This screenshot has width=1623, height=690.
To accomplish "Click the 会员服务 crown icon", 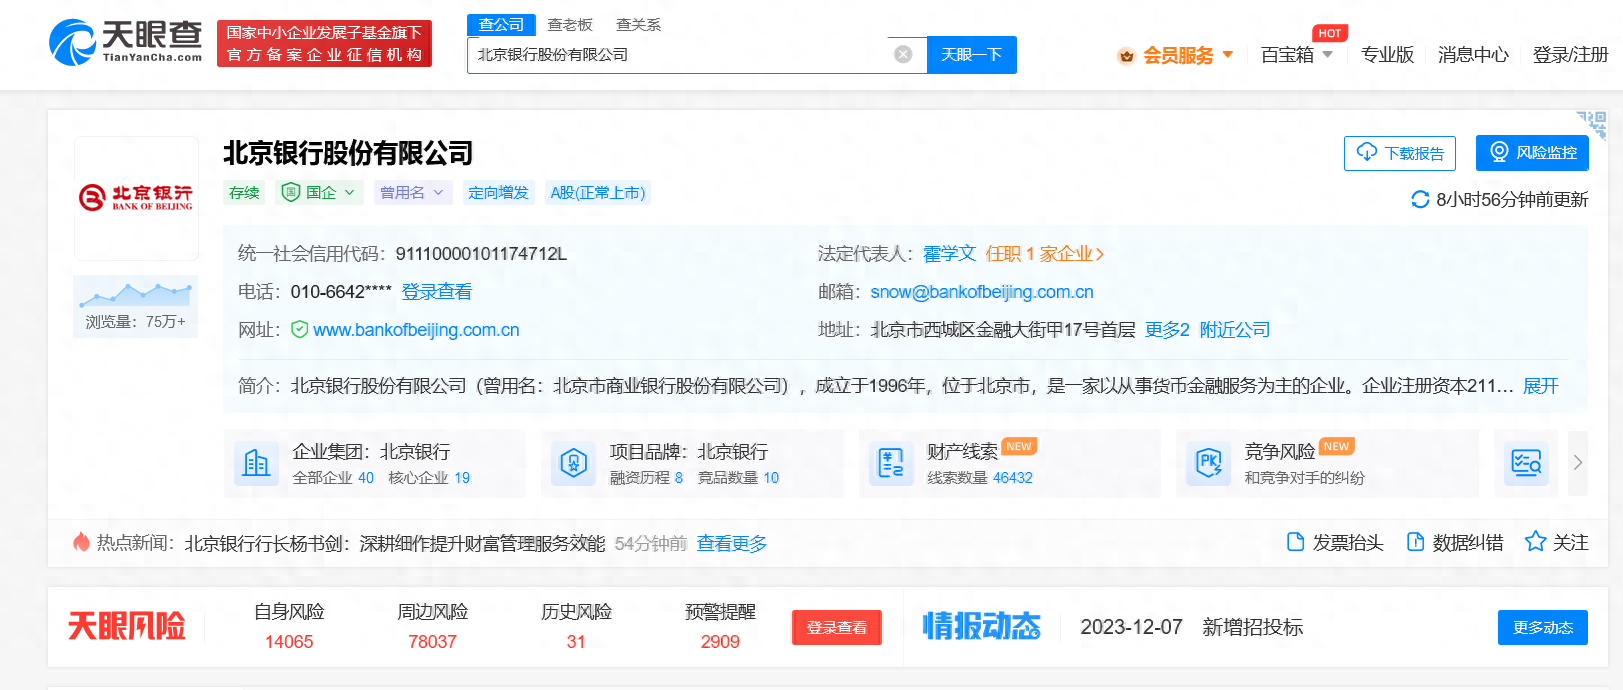I will 1126,56.
